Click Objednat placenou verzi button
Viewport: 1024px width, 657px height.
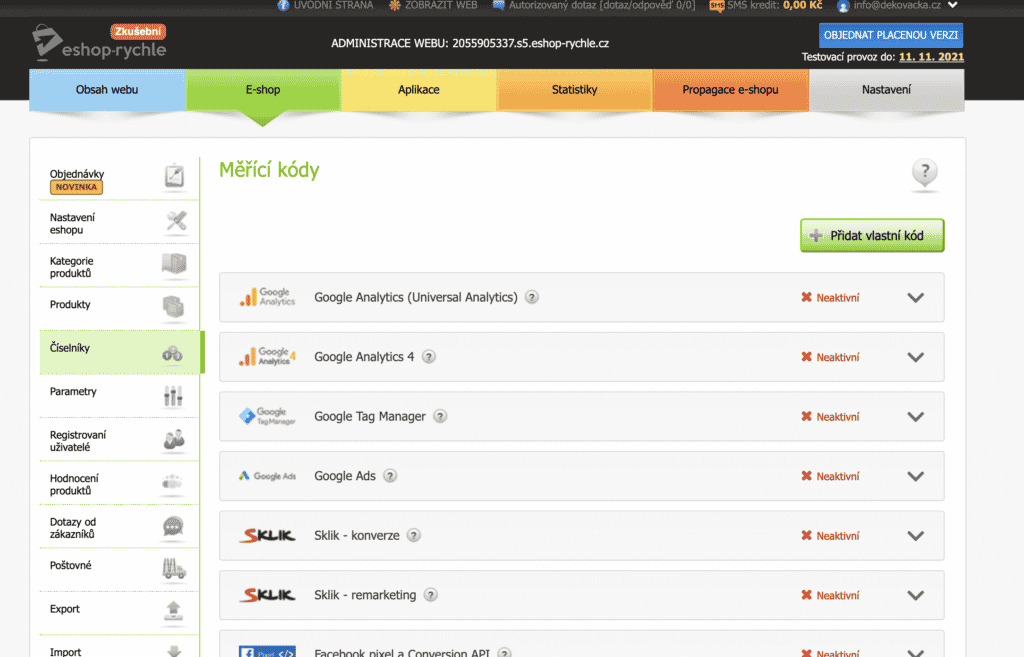[891, 35]
